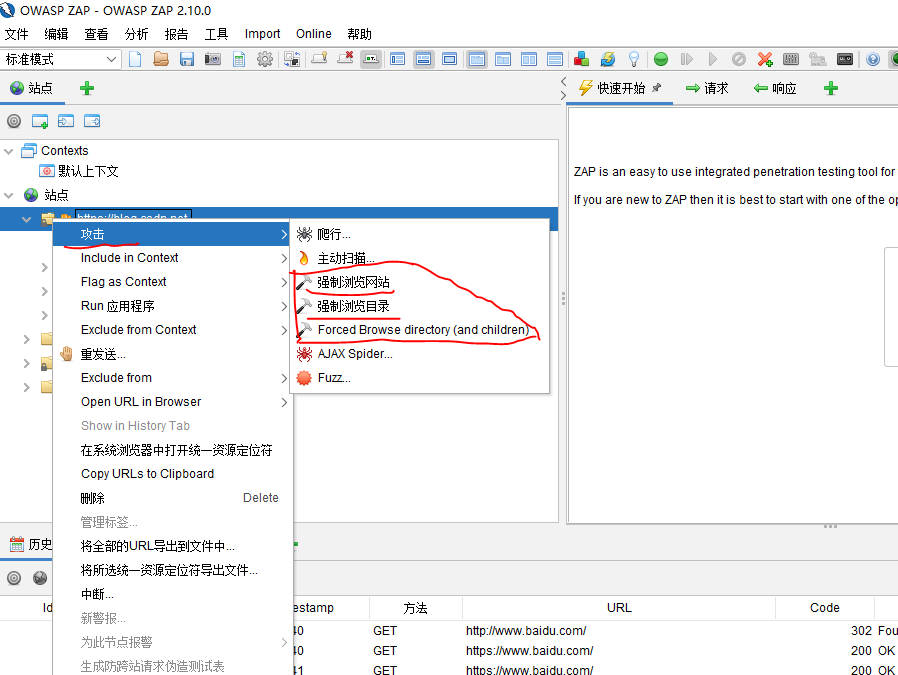Click the two-arrow icon right of the Options gear
Screen dimensions: 898x675
(292, 59)
